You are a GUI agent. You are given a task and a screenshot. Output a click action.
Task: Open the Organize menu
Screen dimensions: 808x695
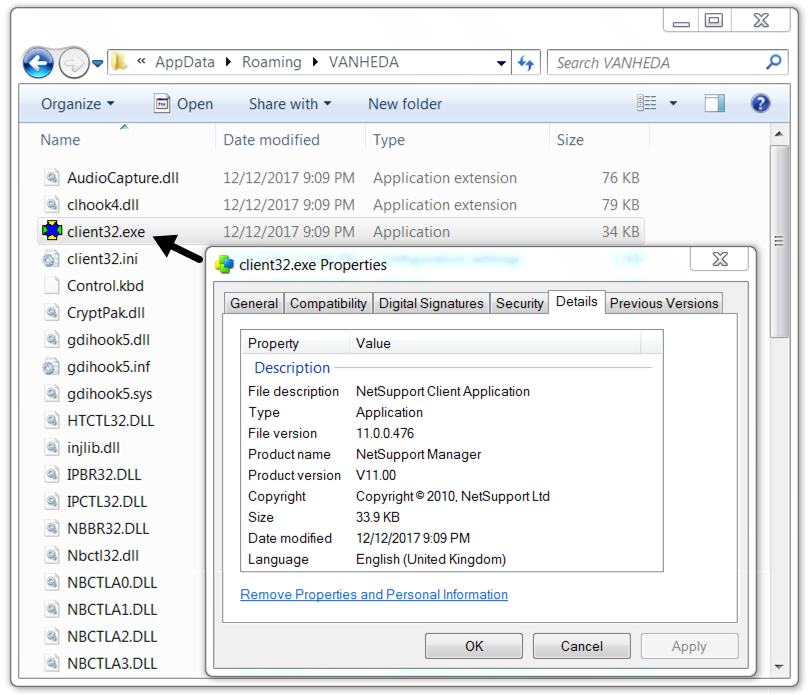(x=77, y=104)
